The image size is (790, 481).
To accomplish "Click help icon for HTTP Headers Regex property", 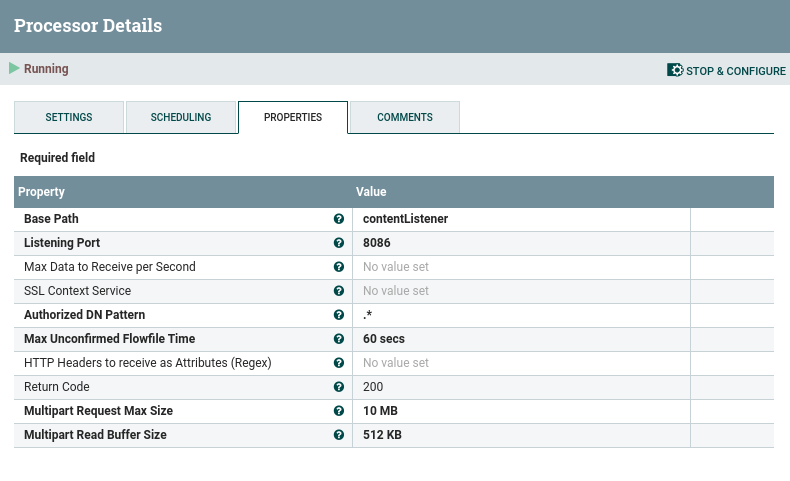I will (339, 363).
